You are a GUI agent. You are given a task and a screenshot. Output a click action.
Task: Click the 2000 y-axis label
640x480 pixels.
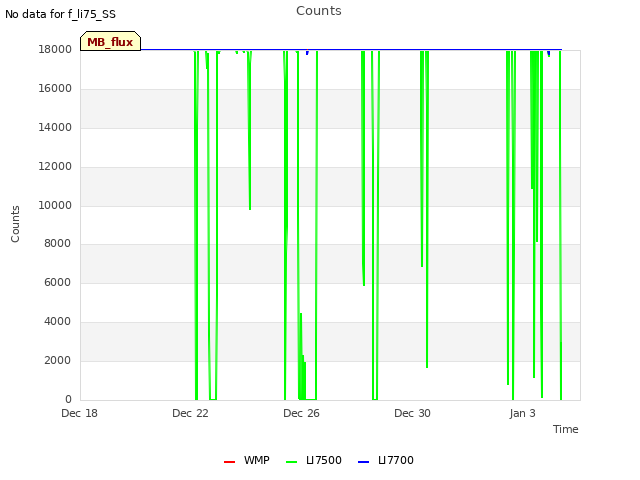coord(58,360)
